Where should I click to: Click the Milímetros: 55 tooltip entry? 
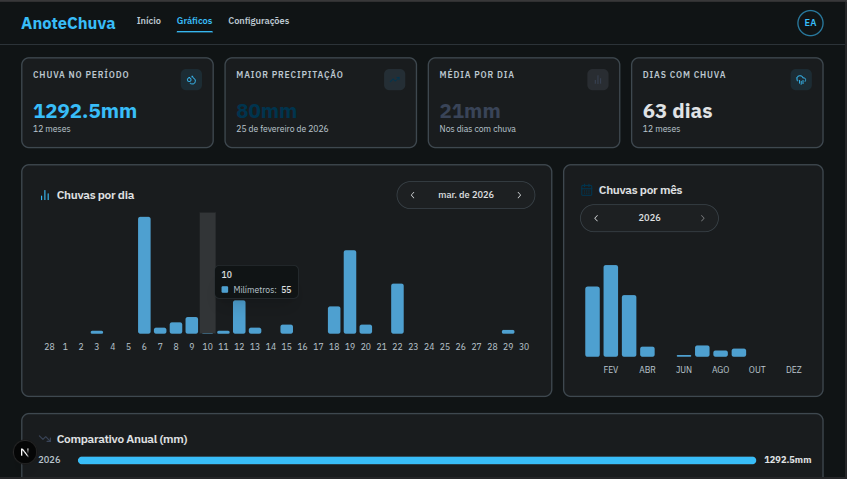[257, 289]
